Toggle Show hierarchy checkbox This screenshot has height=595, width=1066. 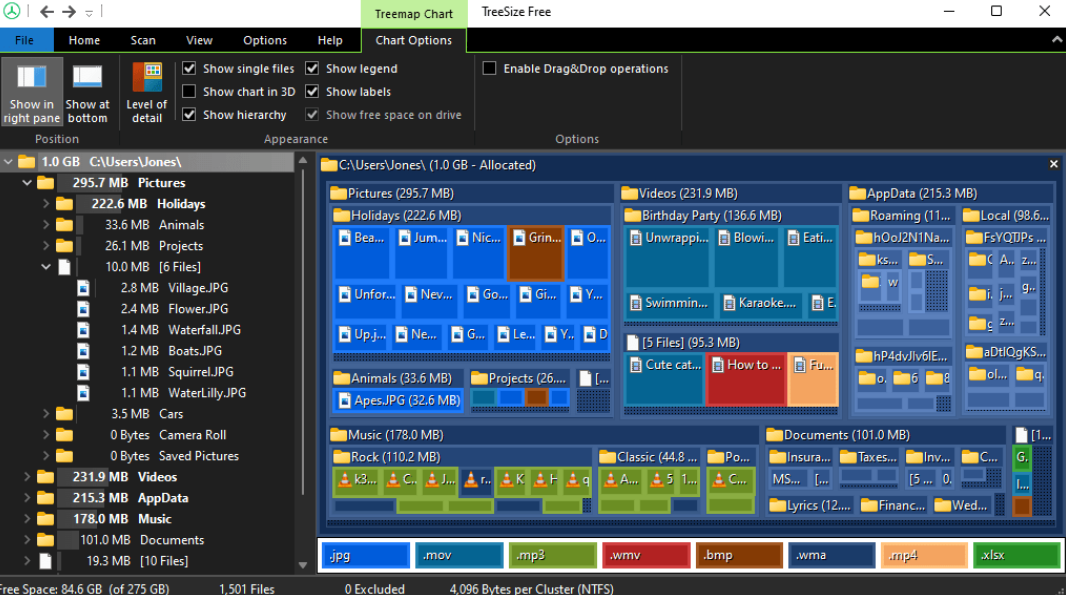189,114
